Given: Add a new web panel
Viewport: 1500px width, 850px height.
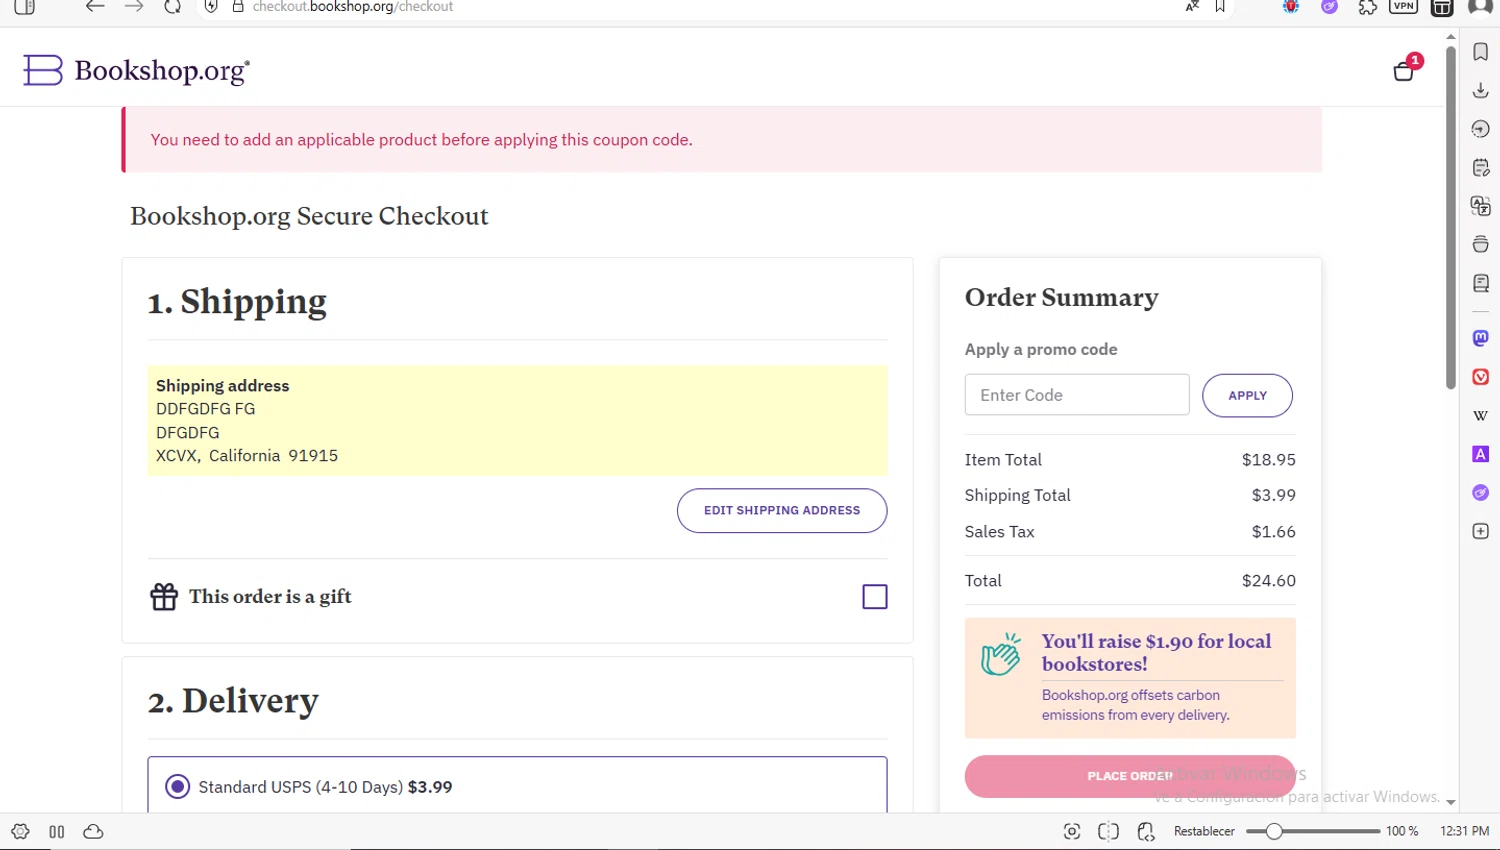Looking at the screenshot, I should [1481, 531].
